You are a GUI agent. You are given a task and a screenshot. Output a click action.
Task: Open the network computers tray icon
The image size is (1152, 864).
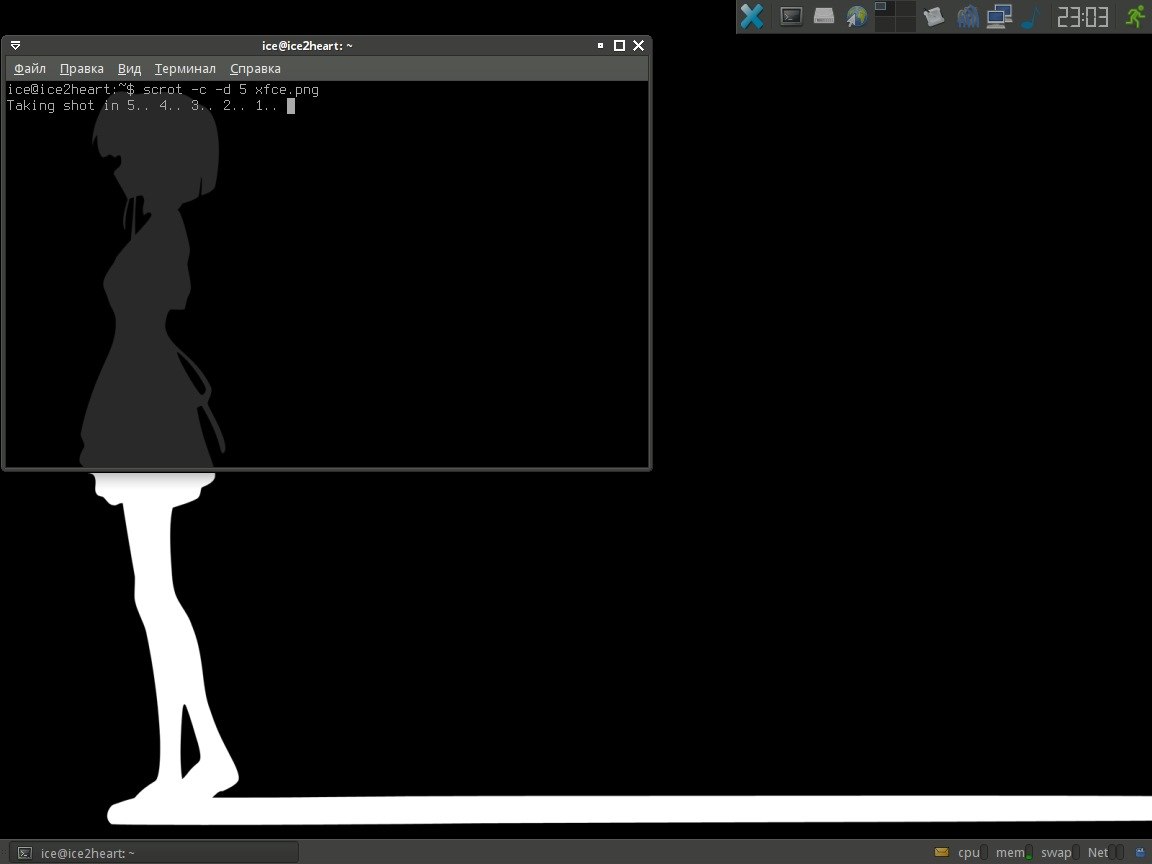[999, 16]
